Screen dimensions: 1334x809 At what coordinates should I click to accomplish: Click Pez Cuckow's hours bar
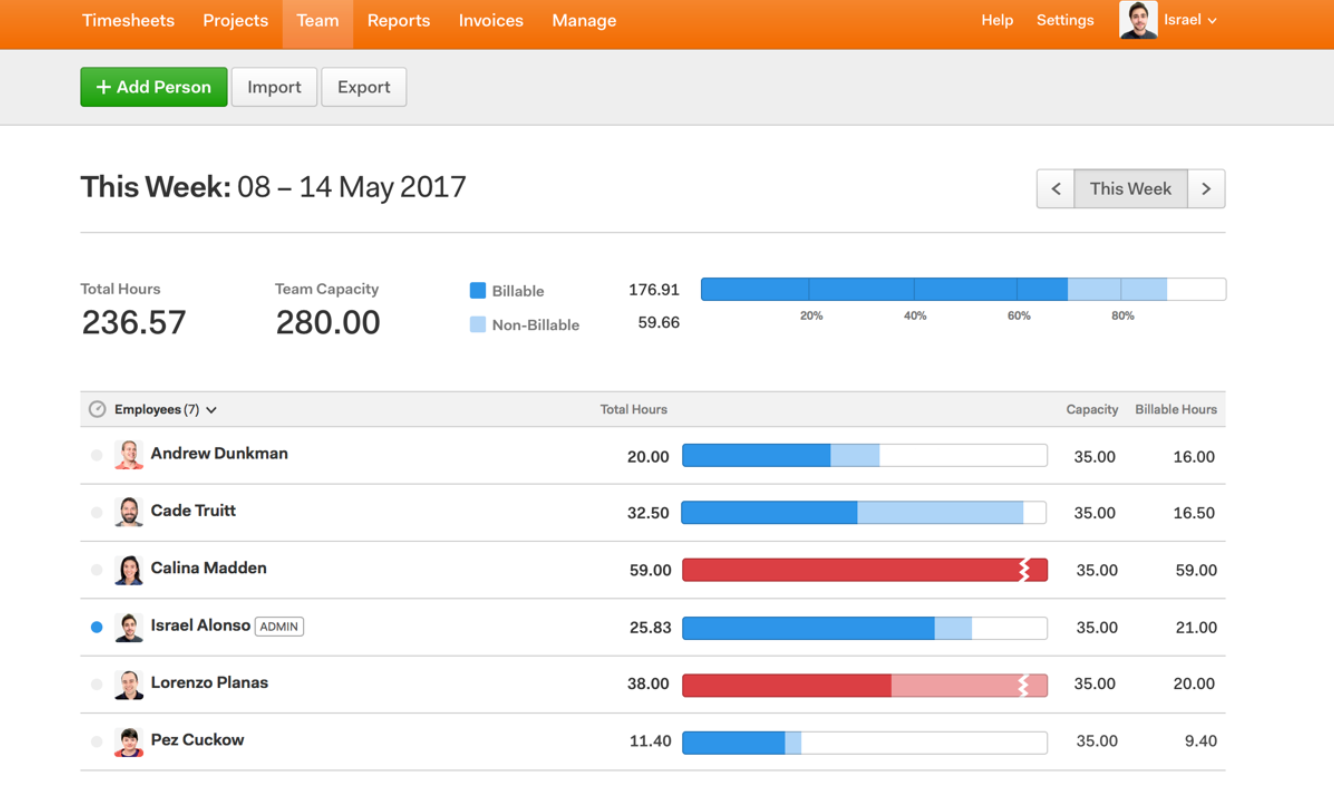865,742
